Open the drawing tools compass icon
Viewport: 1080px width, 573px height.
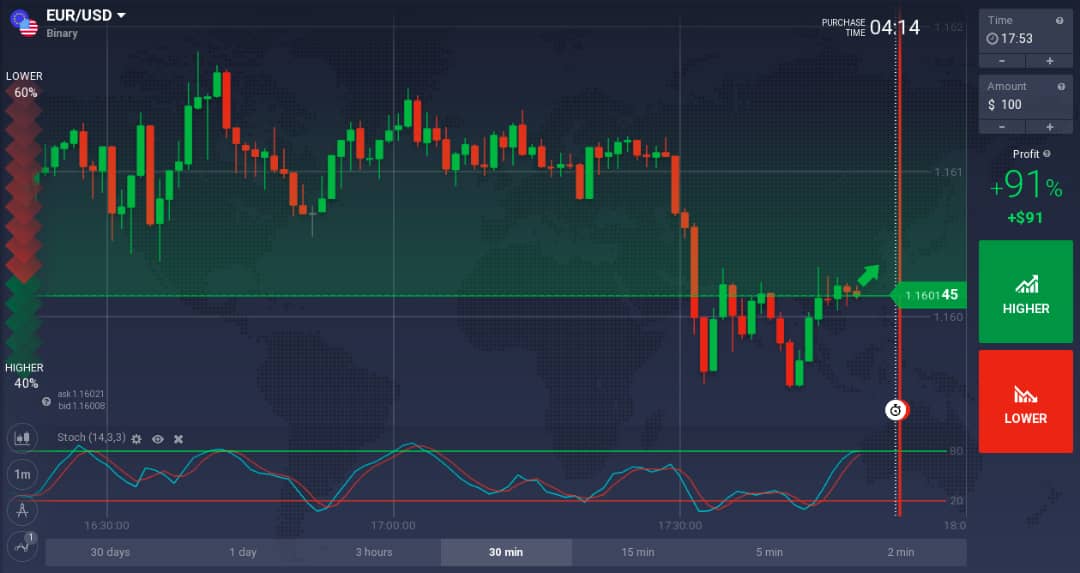(x=22, y=510)
